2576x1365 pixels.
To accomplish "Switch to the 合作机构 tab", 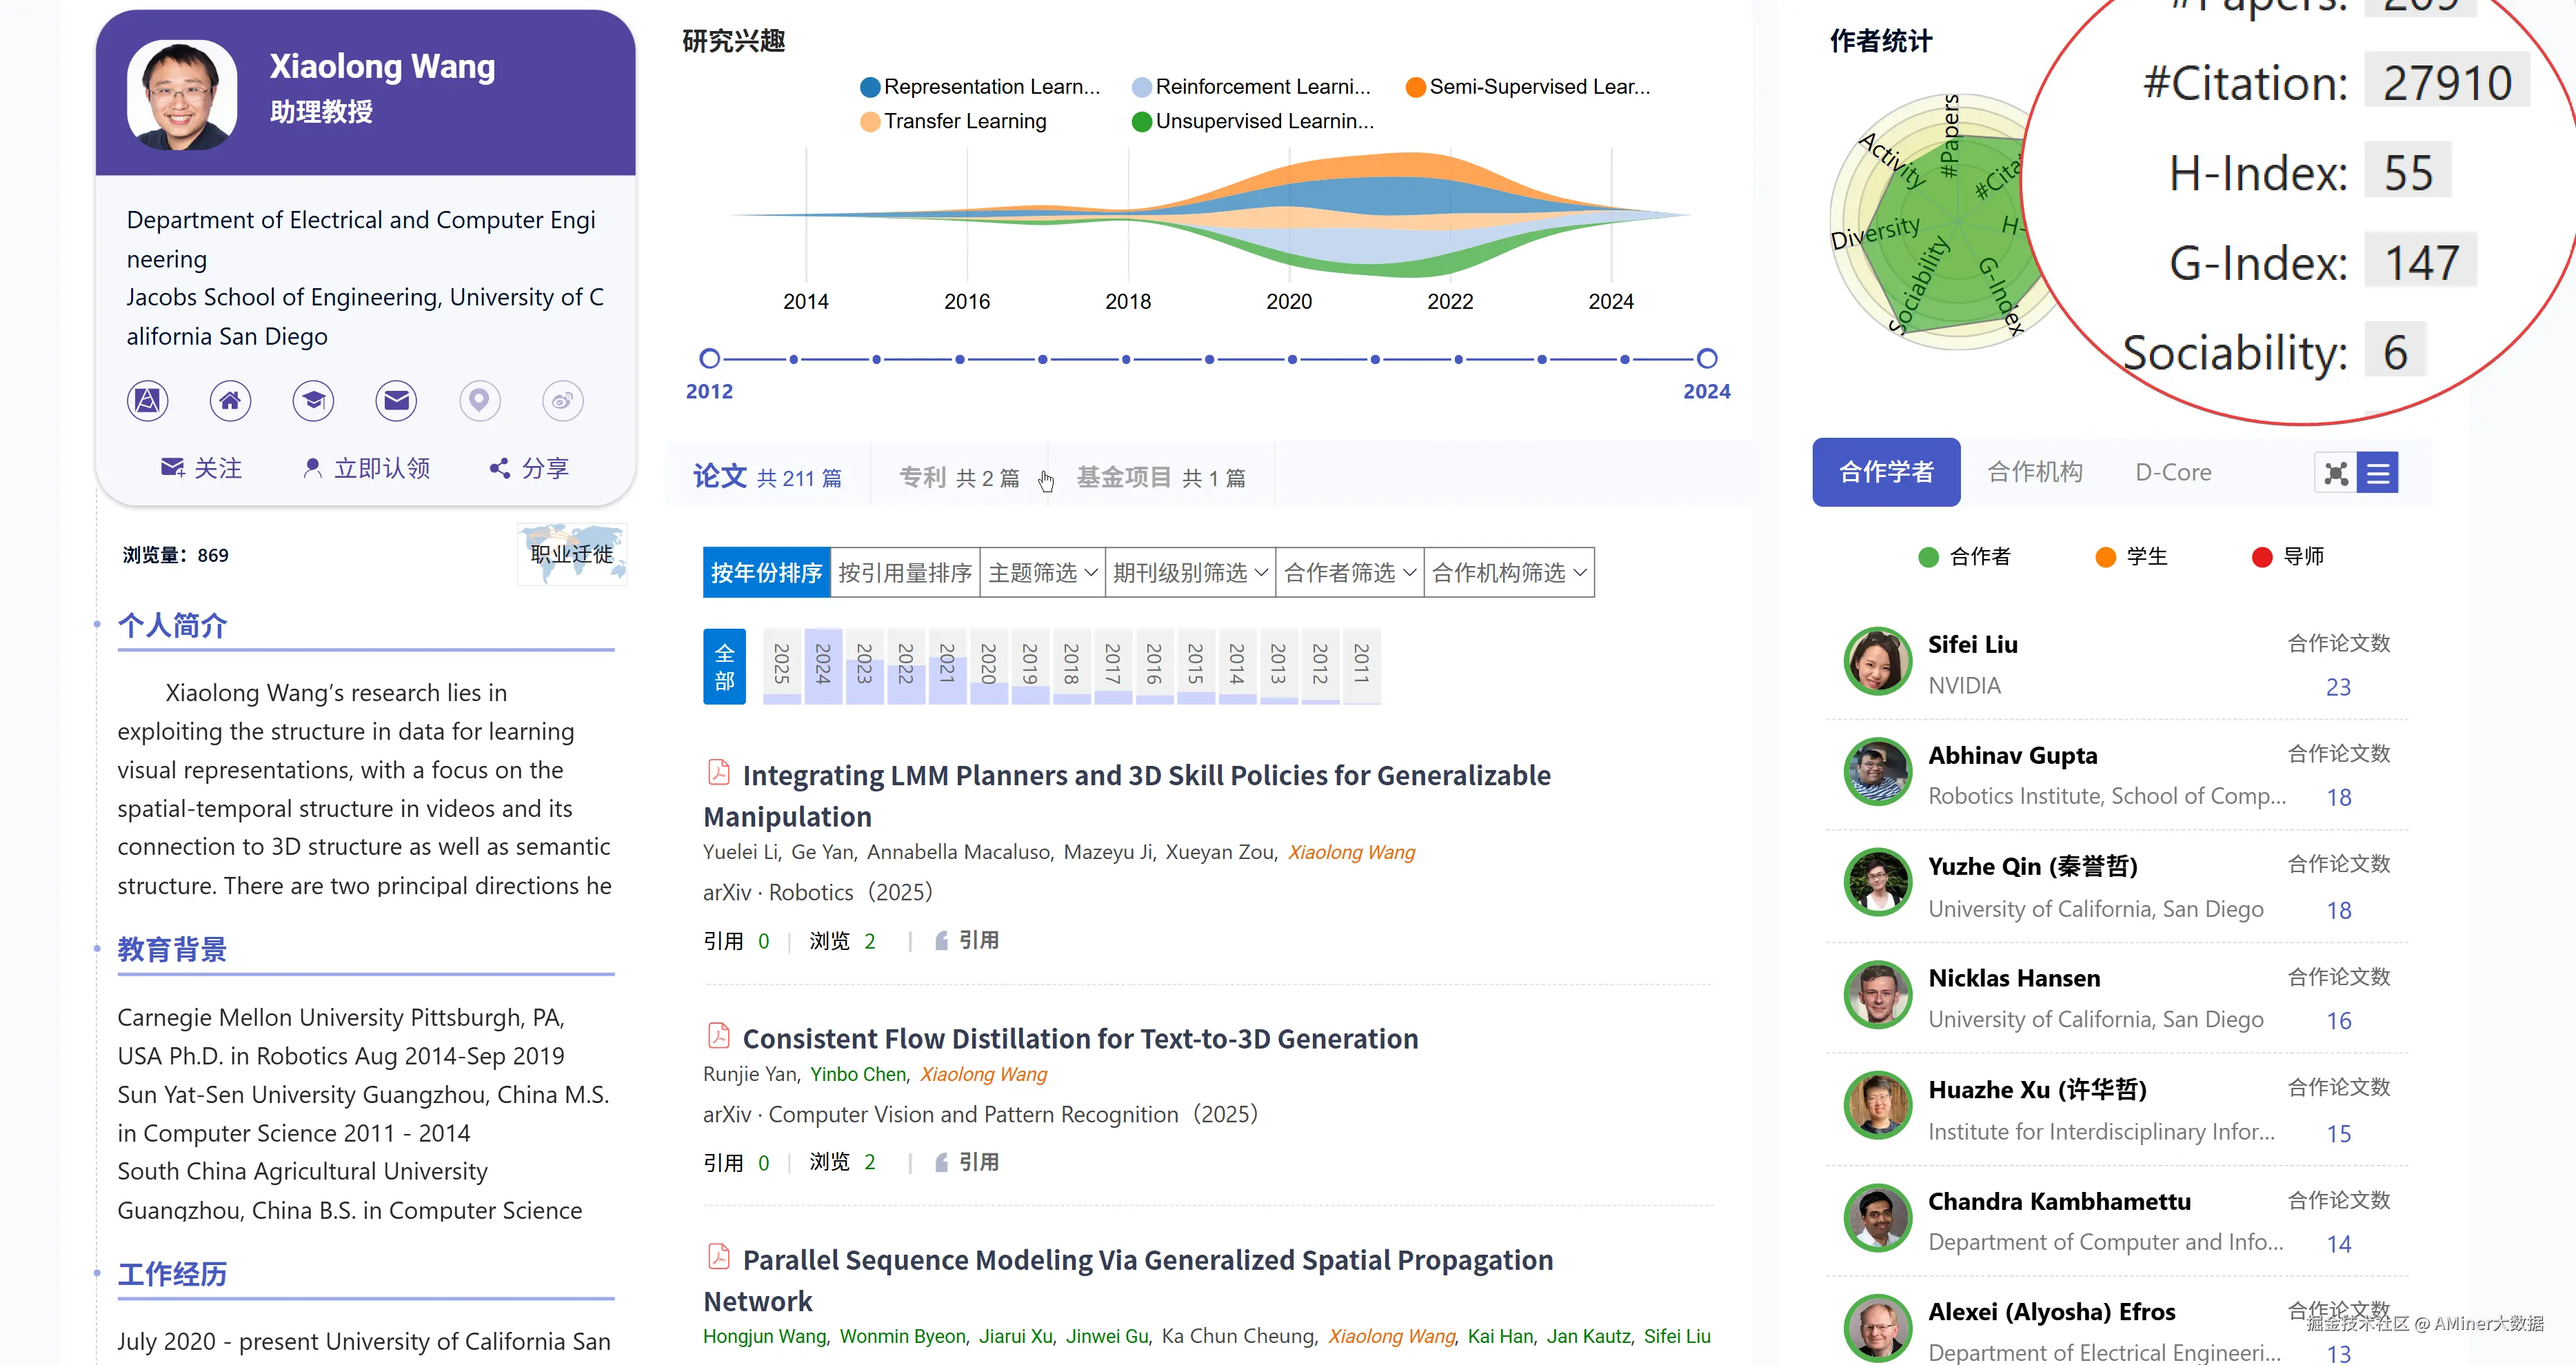I will (x=2034, y=472).
